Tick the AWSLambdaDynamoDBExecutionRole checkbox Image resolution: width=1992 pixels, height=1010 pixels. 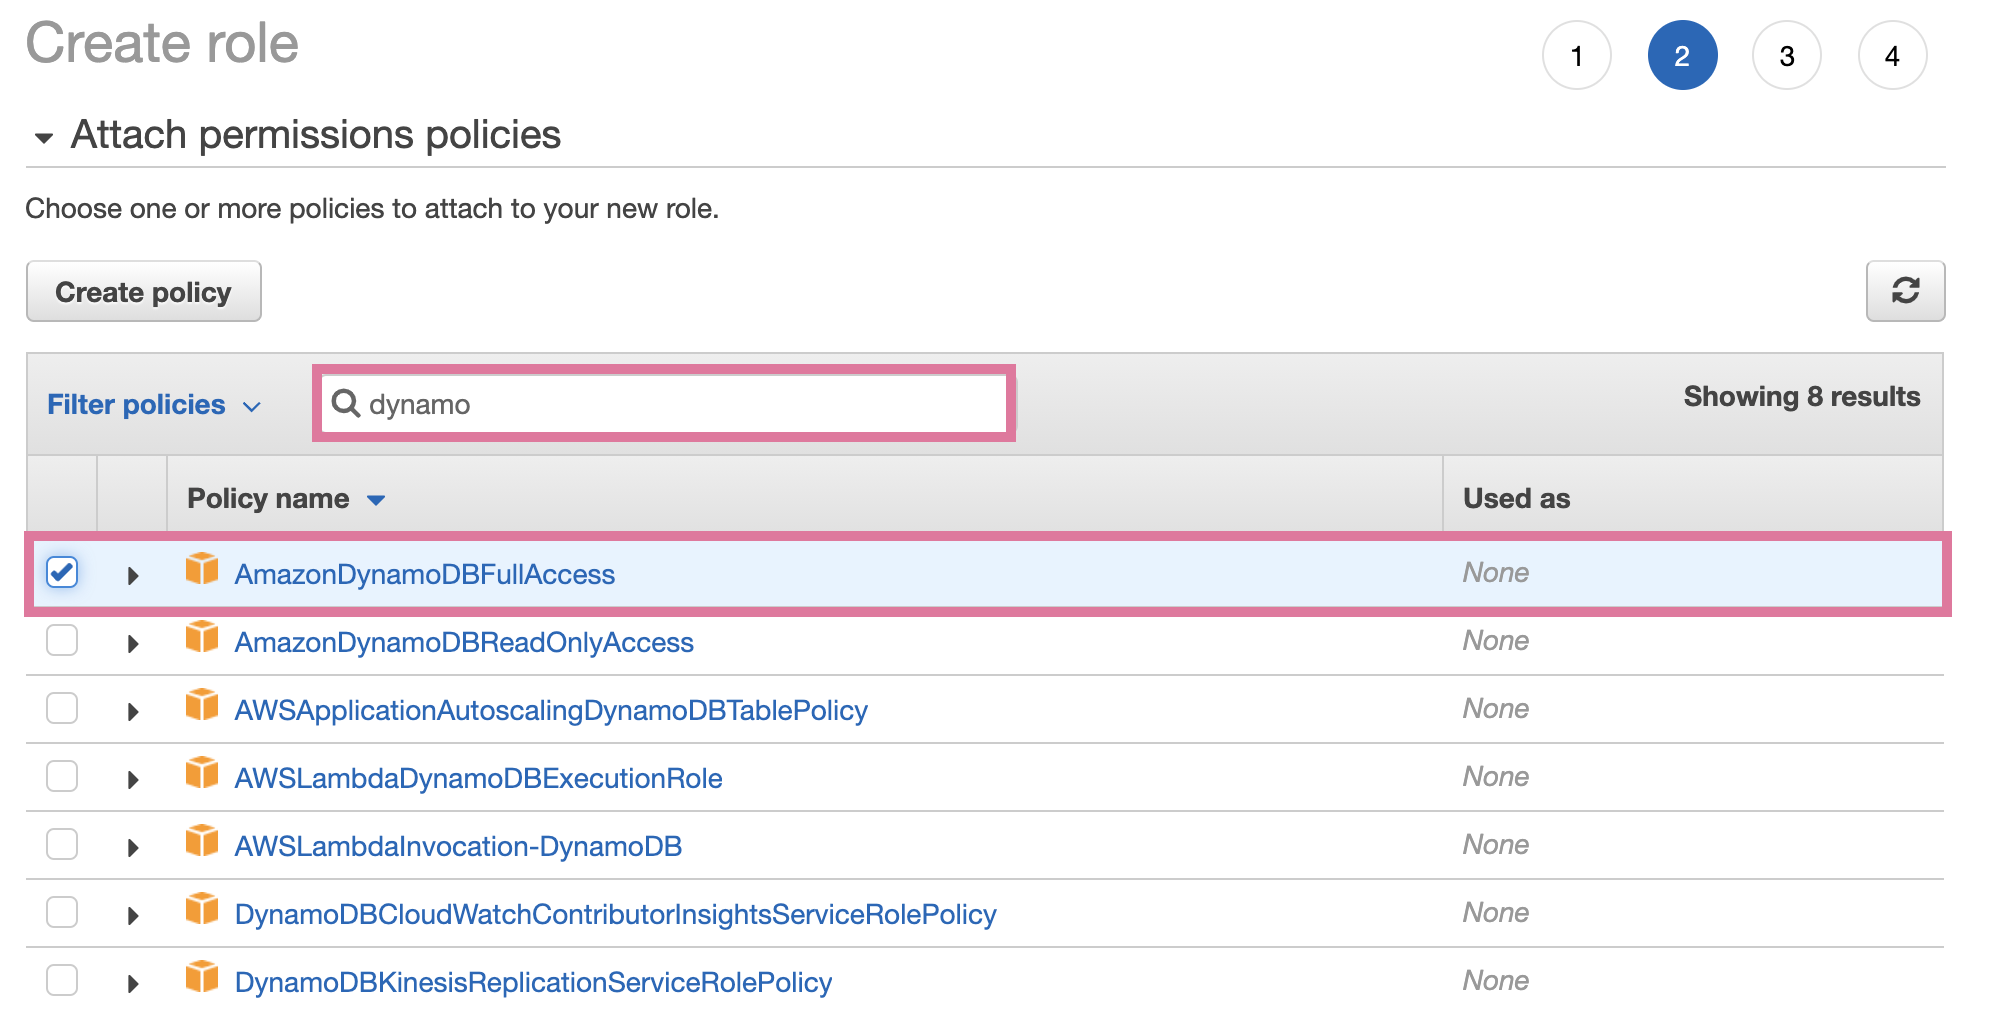62,776
